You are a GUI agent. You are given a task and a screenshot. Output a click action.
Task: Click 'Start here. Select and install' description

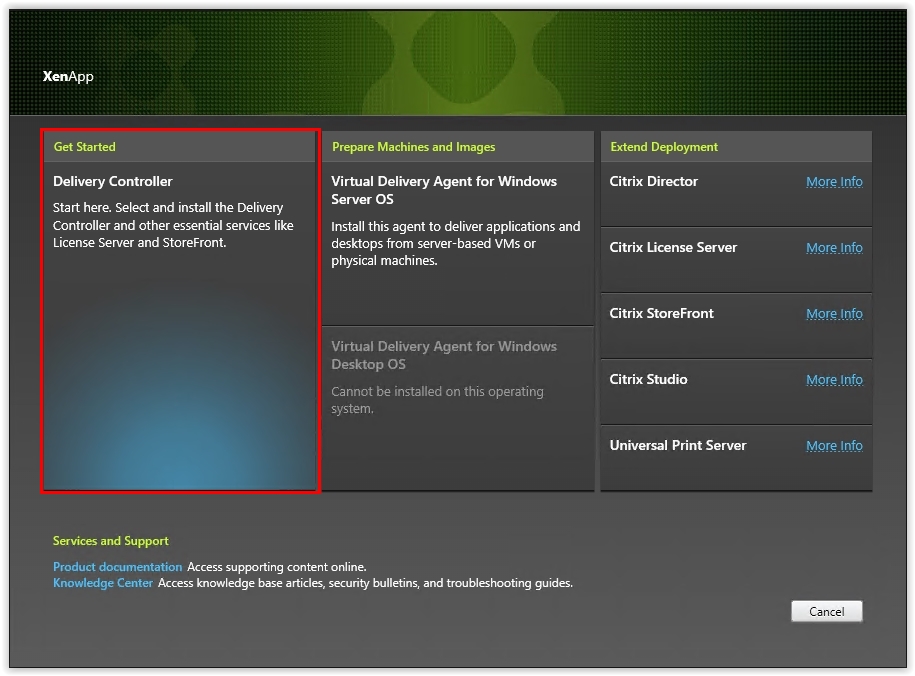173,225
